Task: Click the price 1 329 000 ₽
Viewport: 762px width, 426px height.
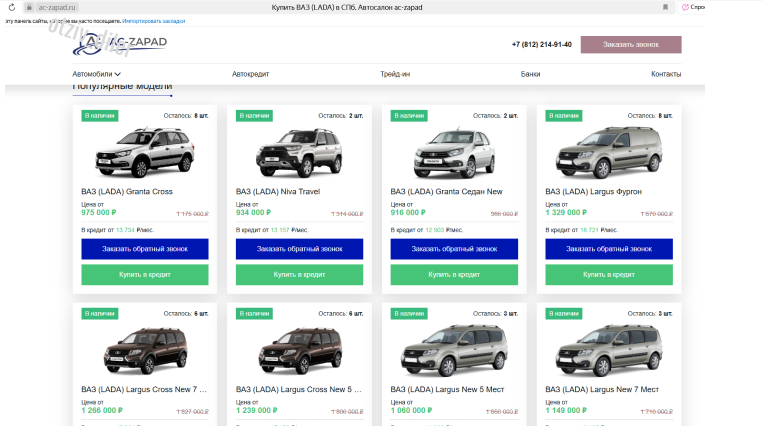Action: [x=566, y=212]
